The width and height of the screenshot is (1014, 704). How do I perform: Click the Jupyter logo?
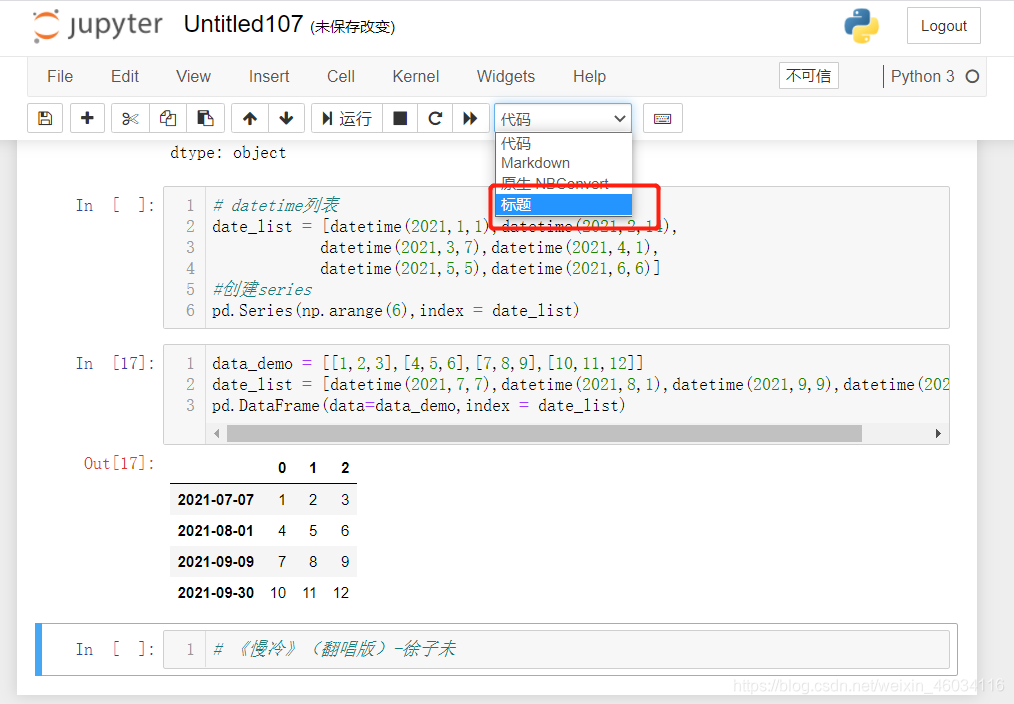coord(98,26)
